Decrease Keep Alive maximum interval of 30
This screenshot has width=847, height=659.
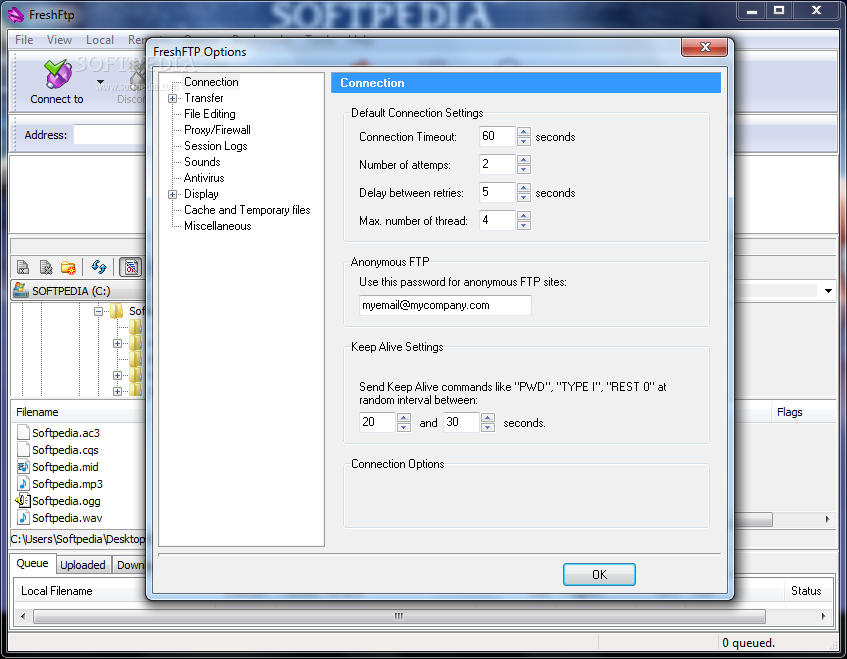[488, 427]
